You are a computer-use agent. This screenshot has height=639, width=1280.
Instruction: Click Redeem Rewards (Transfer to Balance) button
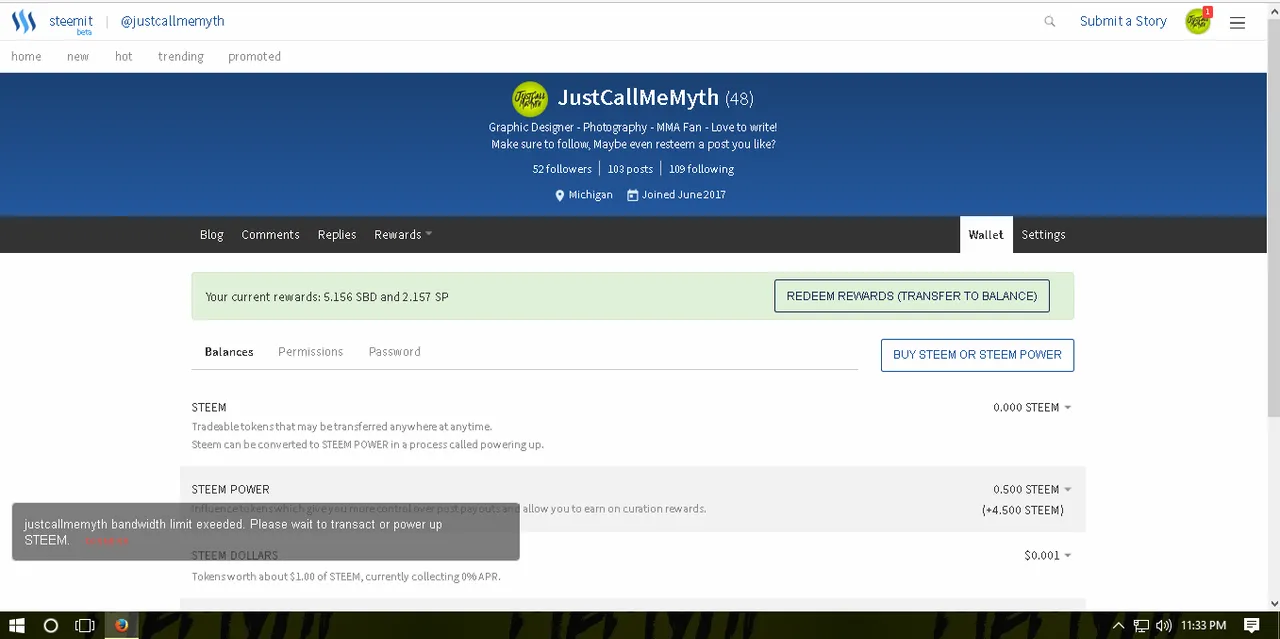[x=912, y=296]
